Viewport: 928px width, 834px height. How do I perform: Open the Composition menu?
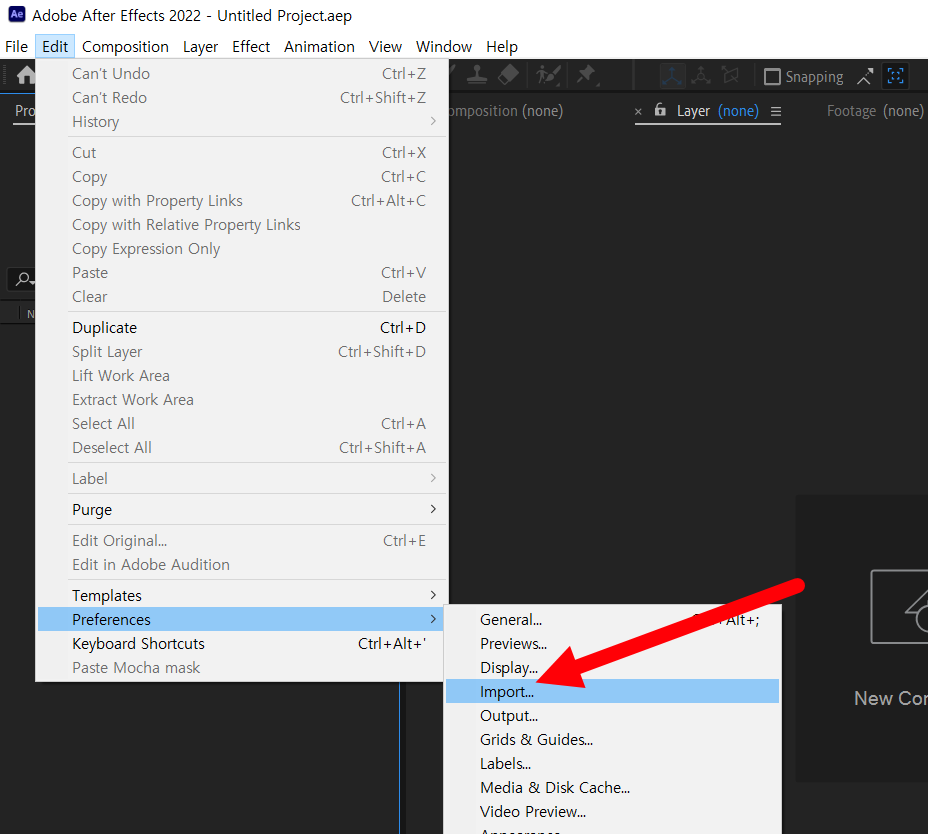click(125, 47)
